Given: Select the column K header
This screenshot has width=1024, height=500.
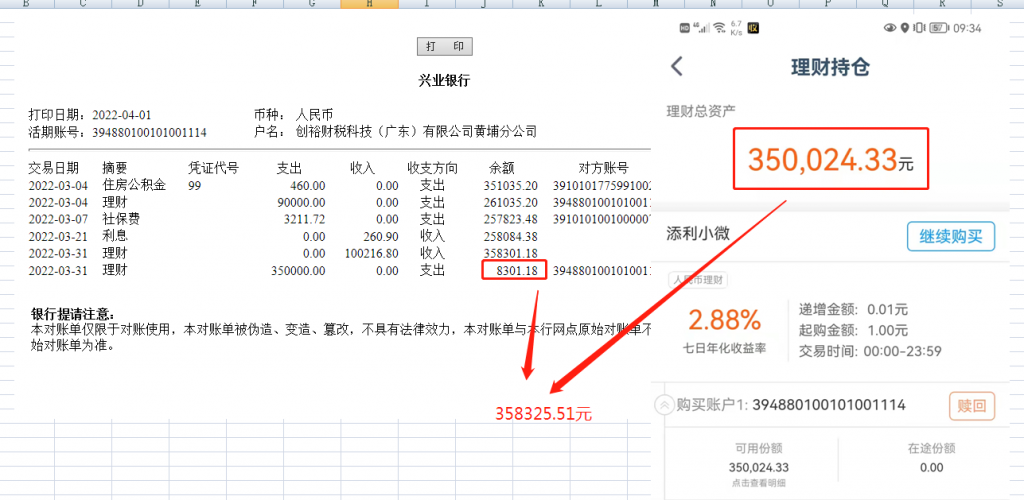Looking at the screenshot, I should pos(541,4).
